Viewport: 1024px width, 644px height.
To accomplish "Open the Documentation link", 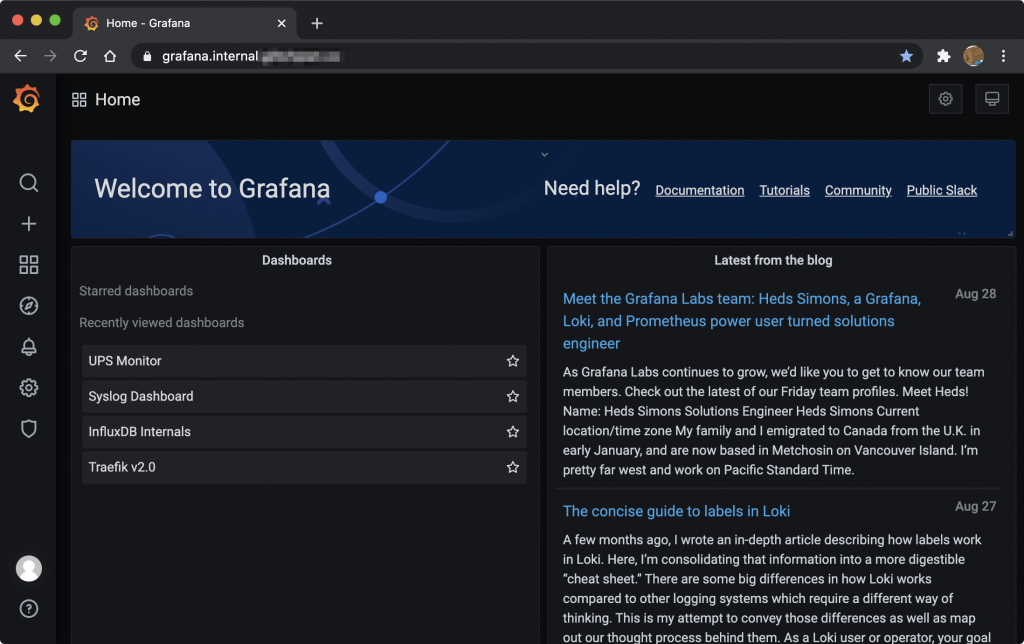I will [x=699, y=190].
